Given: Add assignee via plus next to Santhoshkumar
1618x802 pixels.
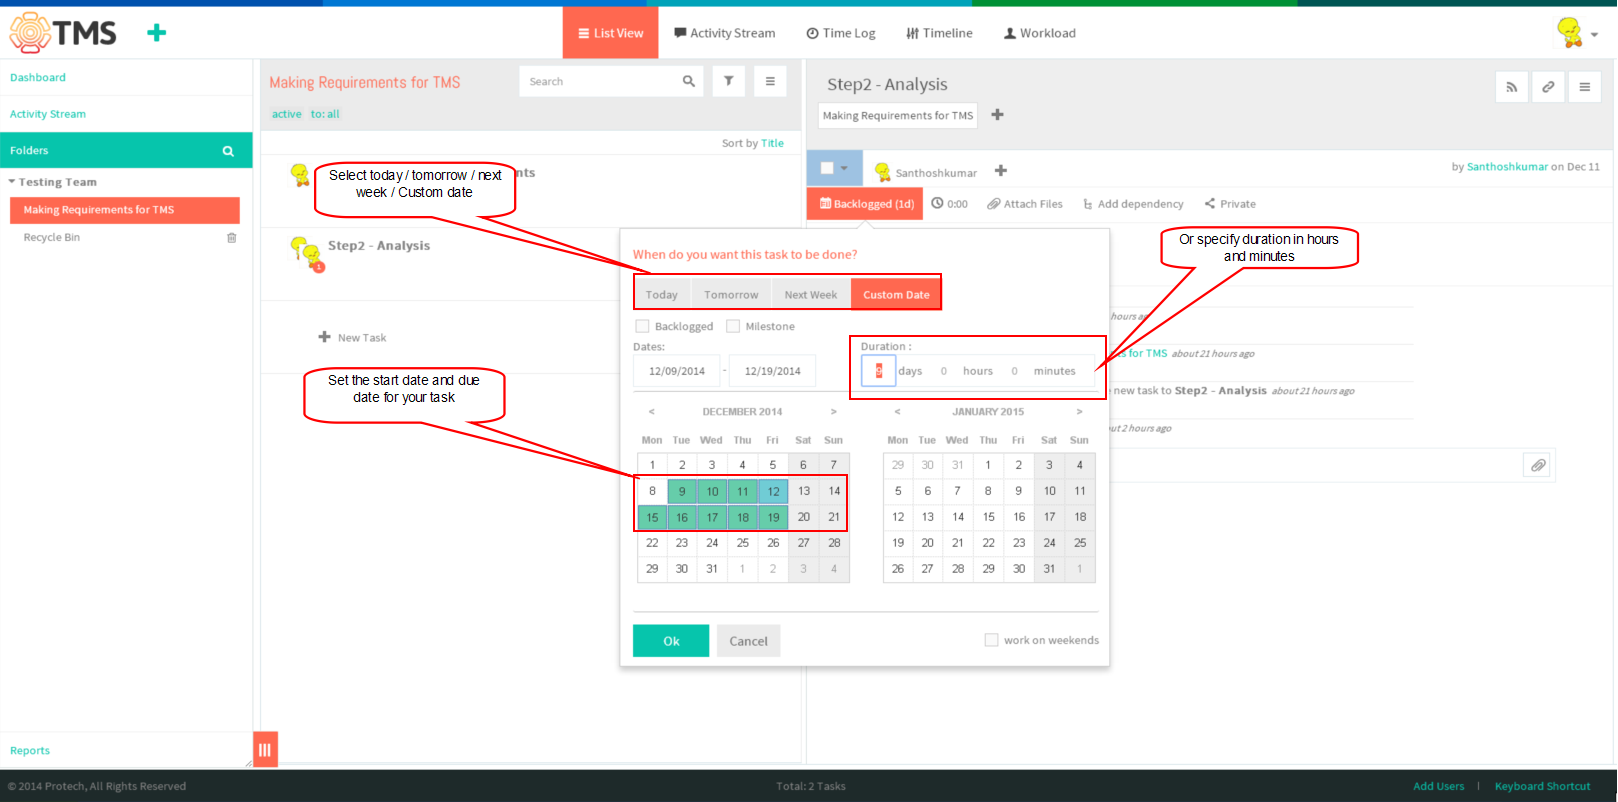Looking at the screenshot, I should 1001,171.
